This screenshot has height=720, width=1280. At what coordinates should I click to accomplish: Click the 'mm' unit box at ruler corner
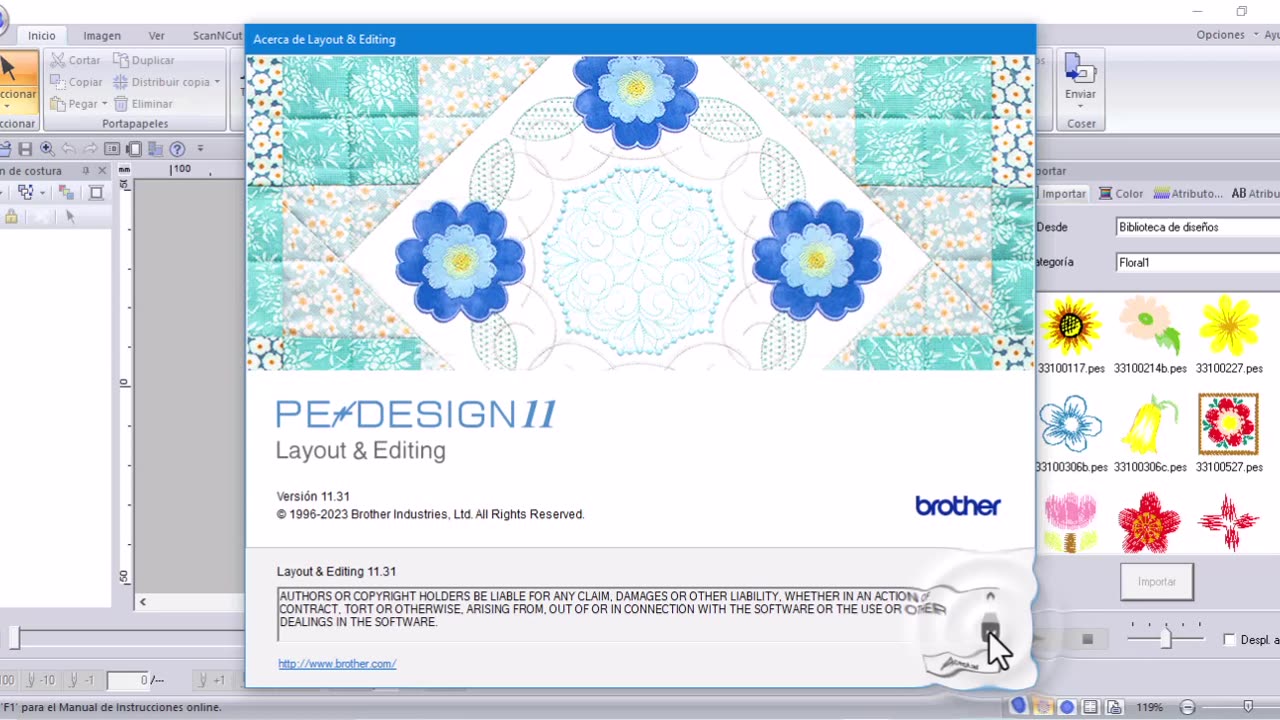[x=124, y=171]
